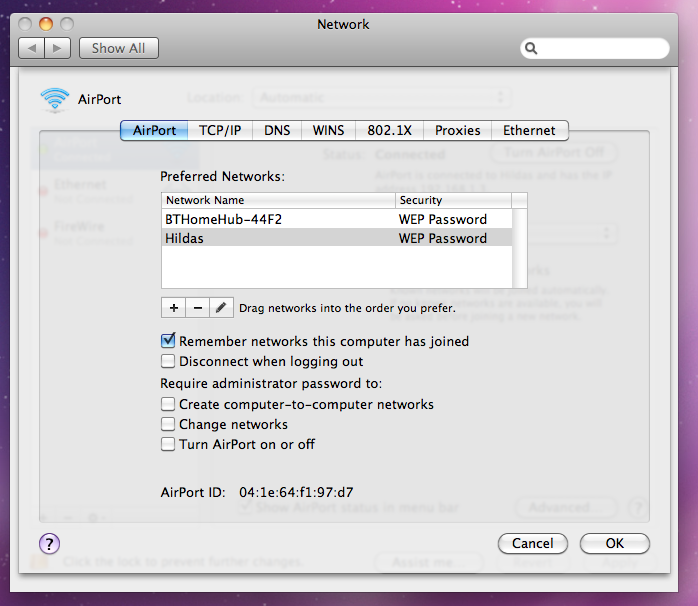Image resolution: width=698 pixels, height=606 pixels.
Task: Sort by Network Name column header
Action: tap(278, 200)
